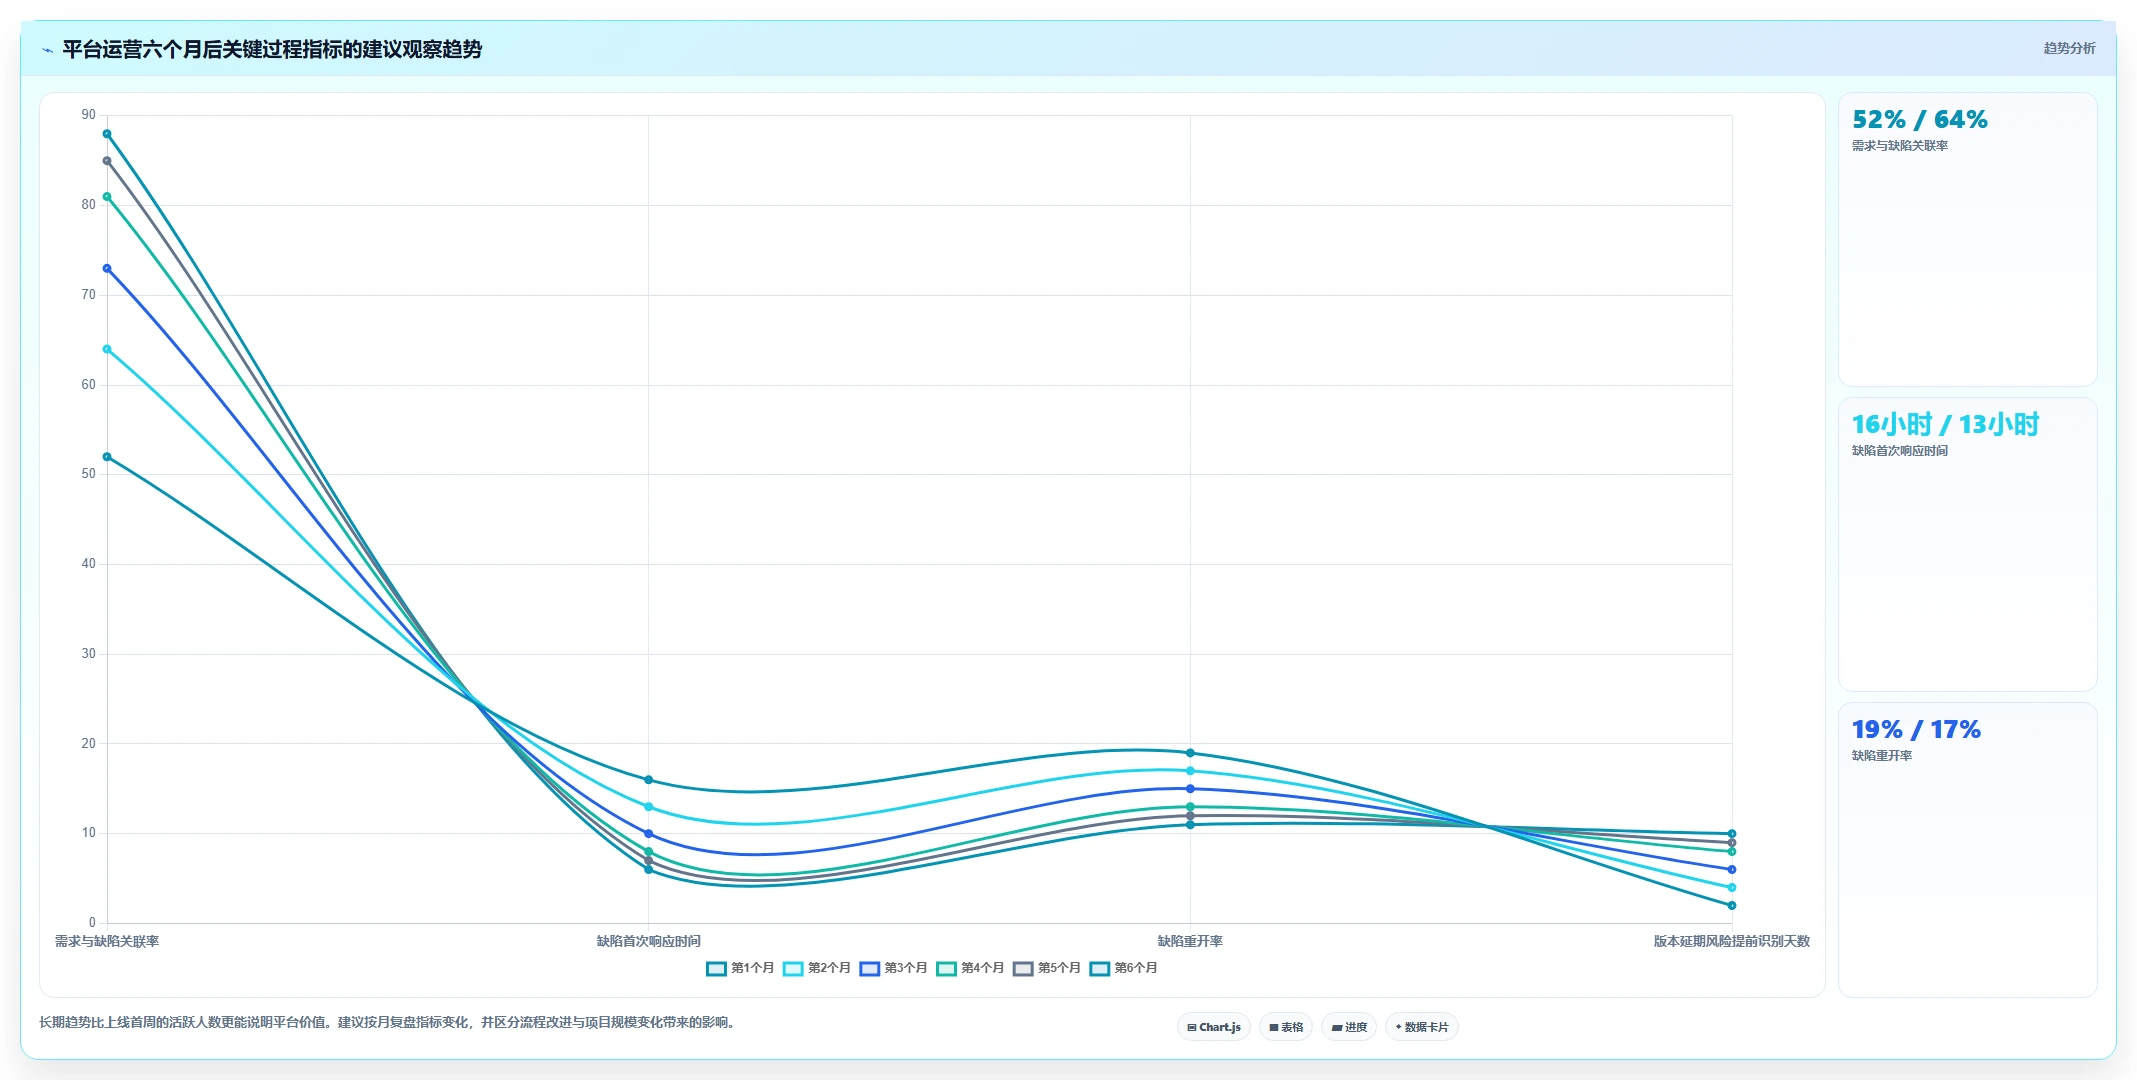Click the blue point at 73 on 需求与缺陷关联率
Viewport: 2137px width, 1080px height.
coord(107,268)
